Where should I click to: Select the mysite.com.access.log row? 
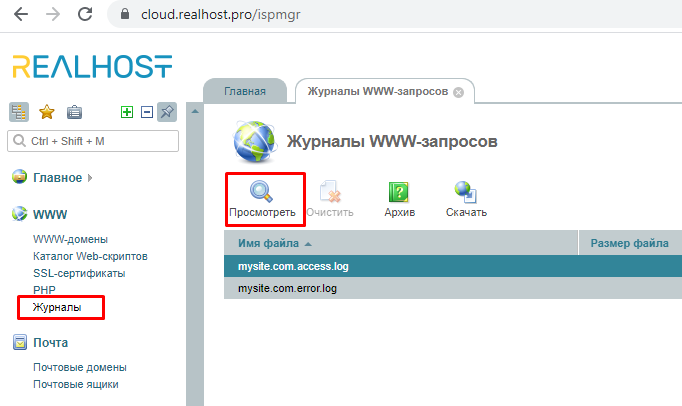click(x=453, y=266)
